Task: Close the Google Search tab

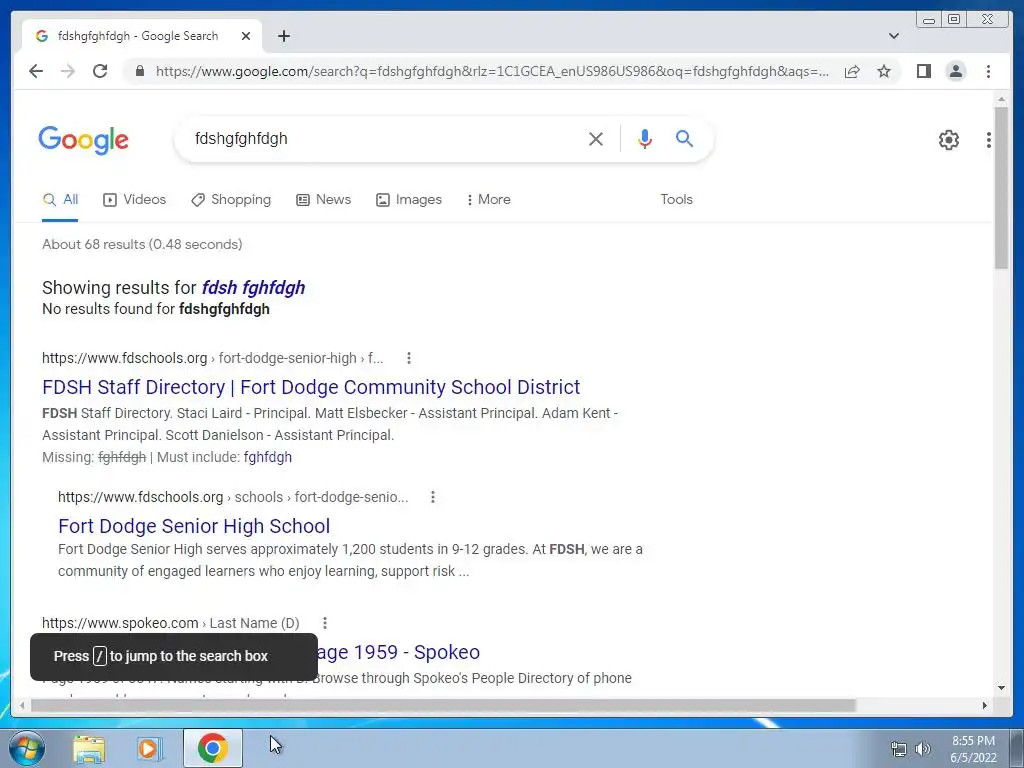Action: tap(246, 36)
